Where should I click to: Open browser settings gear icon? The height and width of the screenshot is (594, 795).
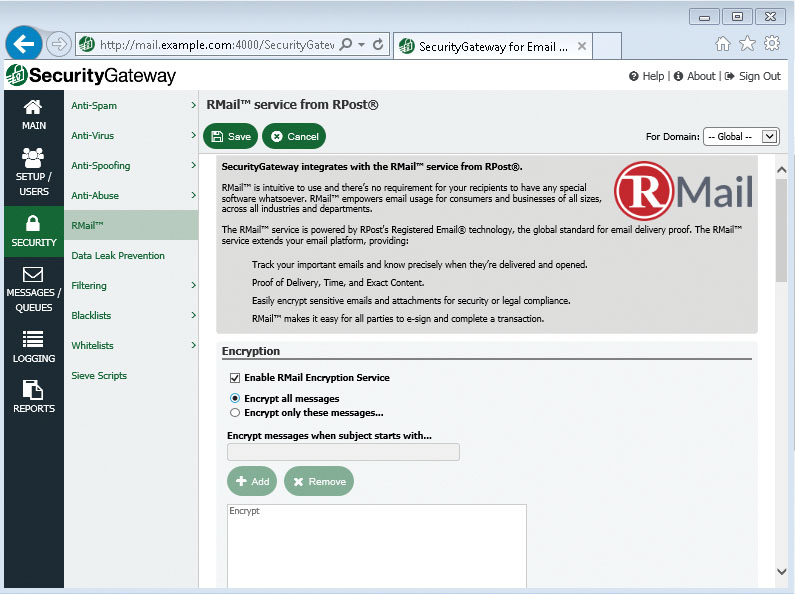coord(772,44)
